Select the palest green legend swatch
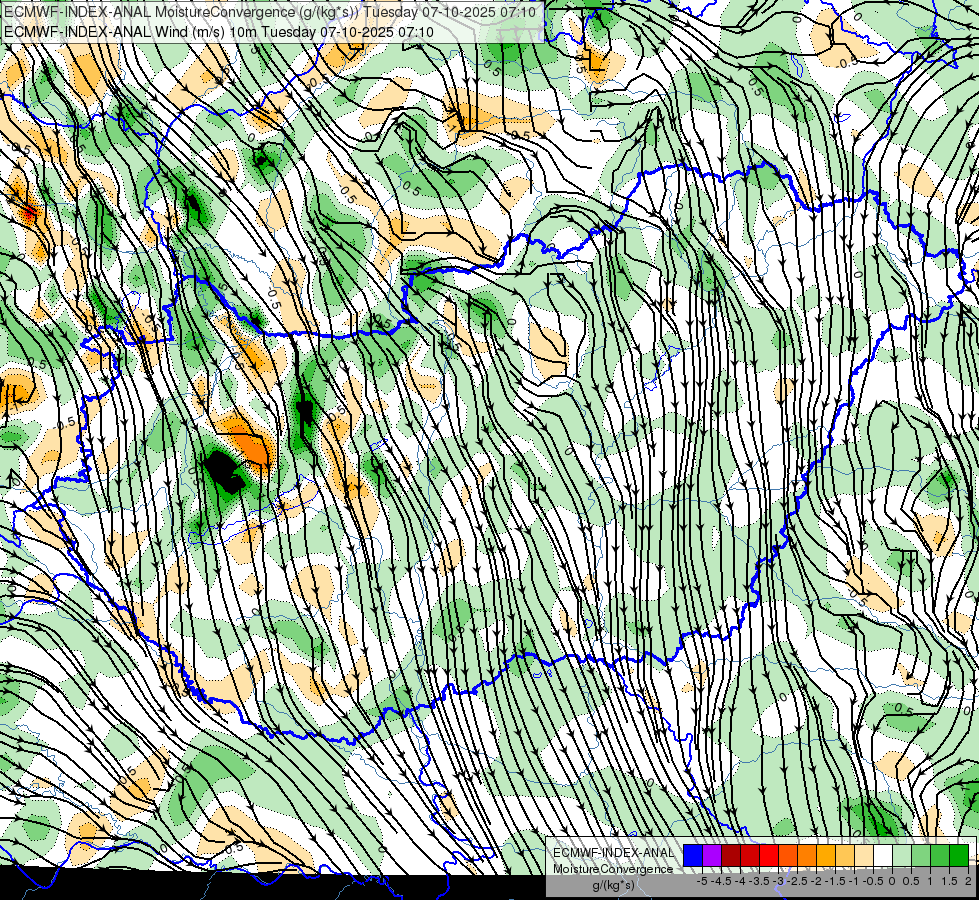The height and width of the screenshot is (900, 979). (x=902, y=855)
